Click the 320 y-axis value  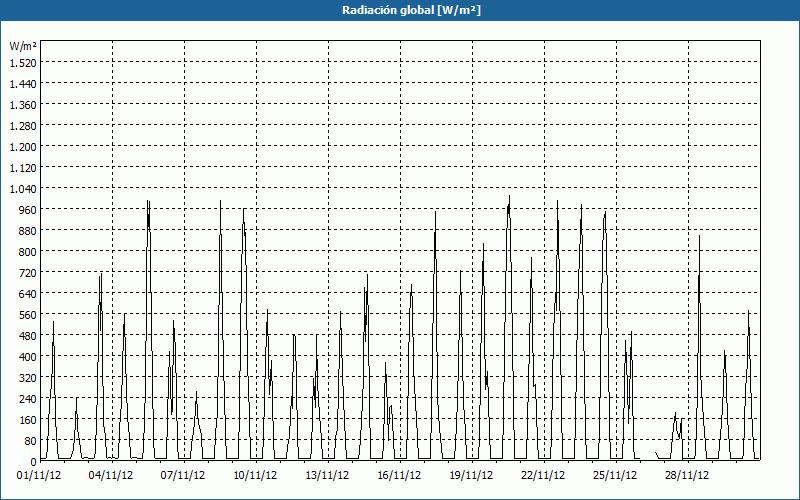tap(28, 378)
